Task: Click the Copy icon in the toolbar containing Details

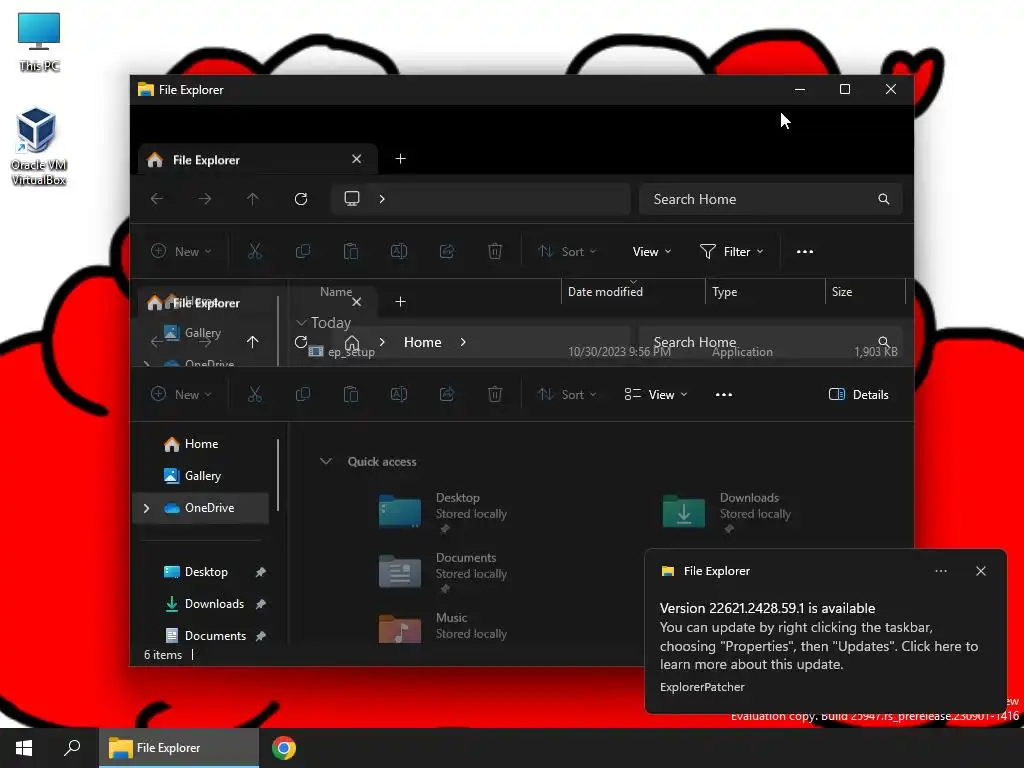Action: pos(303,394)
